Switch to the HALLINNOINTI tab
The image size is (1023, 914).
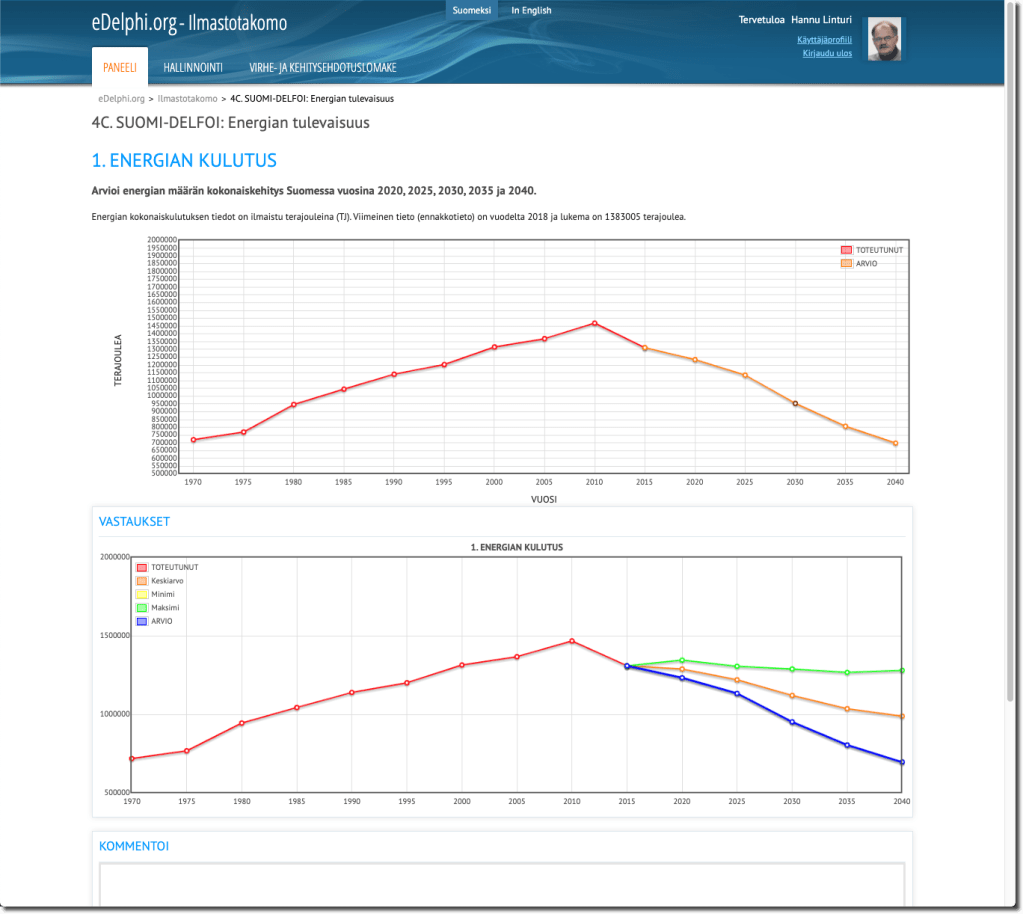pyautogui.click(x=192, y=67)
